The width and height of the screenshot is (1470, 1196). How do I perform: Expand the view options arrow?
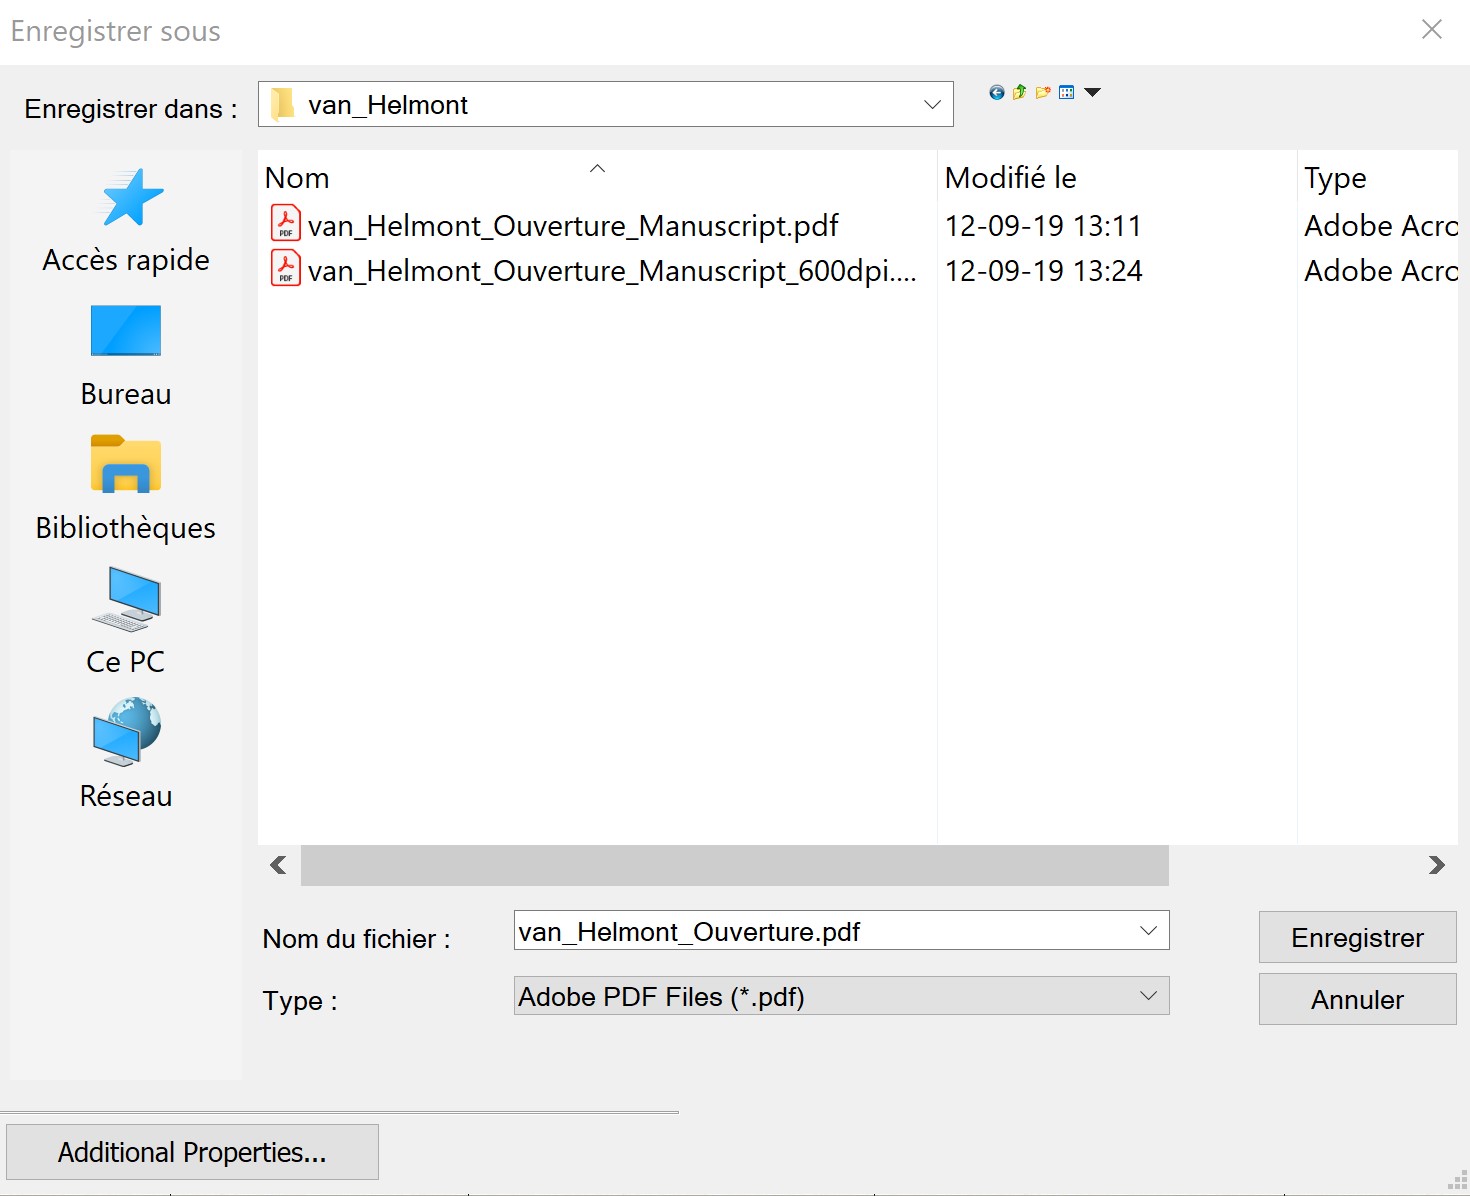tap(1093, 93)
